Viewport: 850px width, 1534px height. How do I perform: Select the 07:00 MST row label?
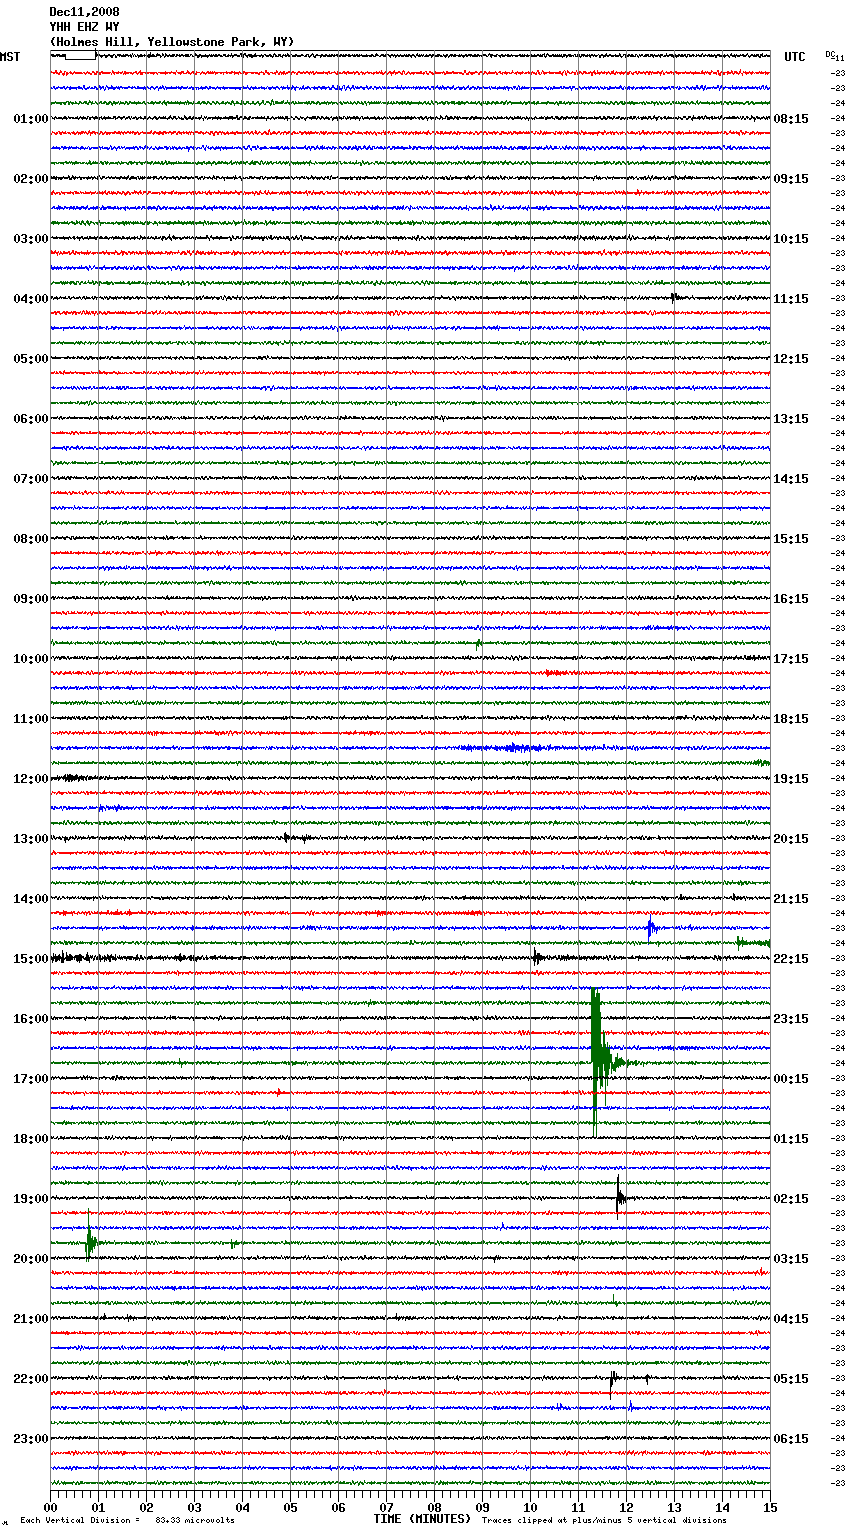[x=30, y=479]
